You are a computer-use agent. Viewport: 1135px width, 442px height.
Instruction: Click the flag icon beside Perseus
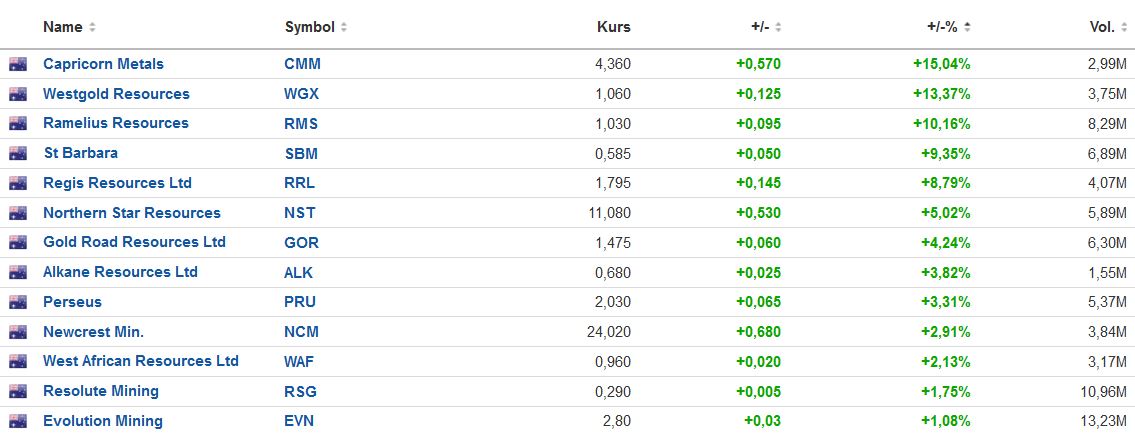click(x=18, y=302)
